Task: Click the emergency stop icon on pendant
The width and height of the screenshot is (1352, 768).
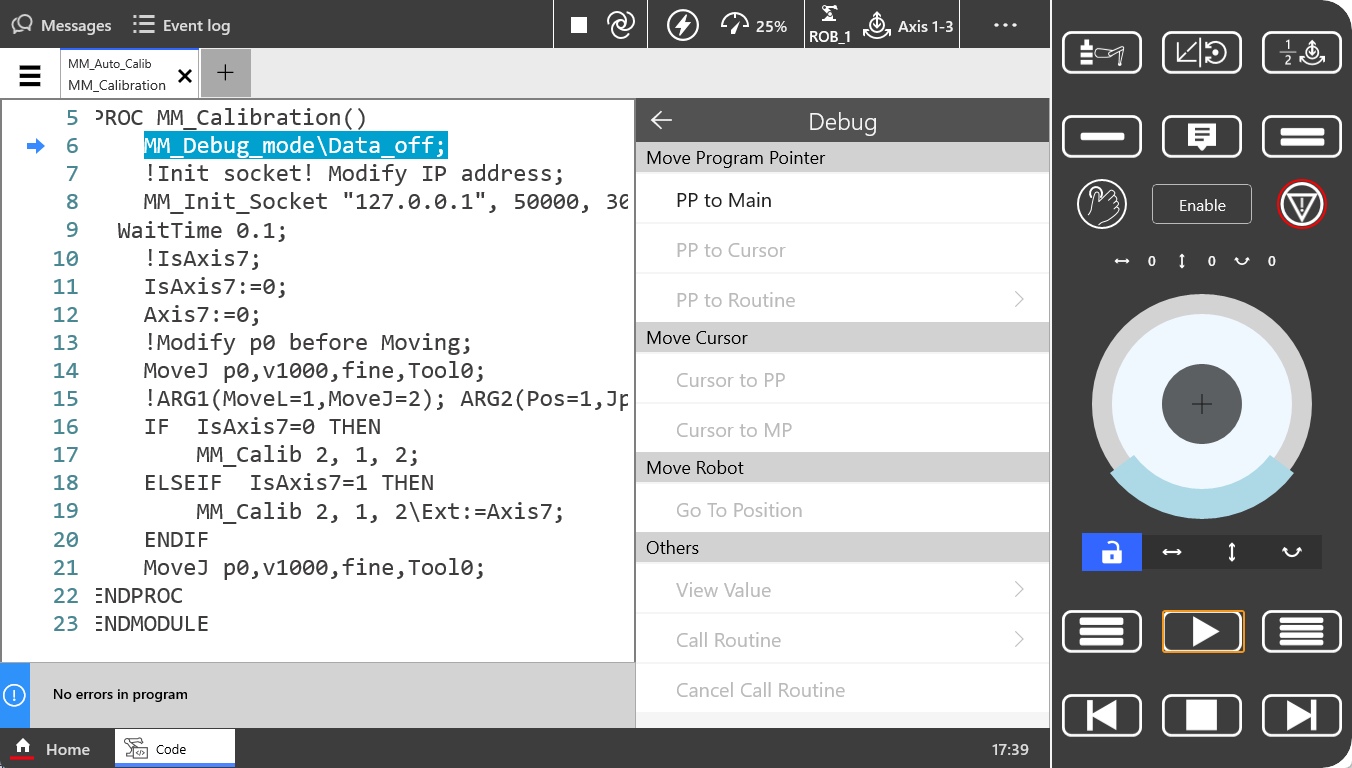Action: (x=1301, y=205)
